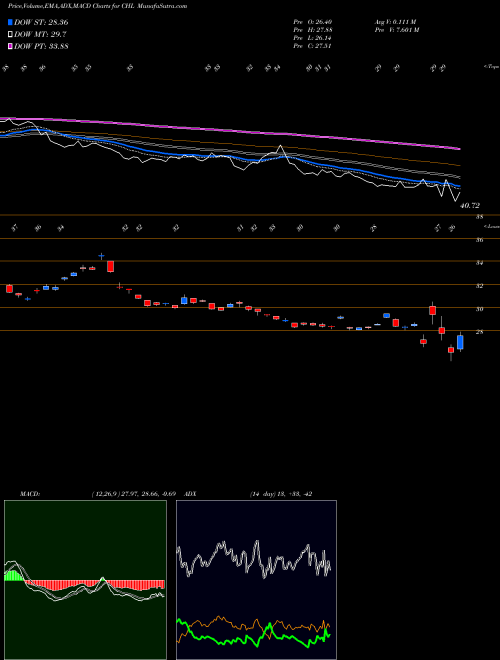The image size is (500, 660).
Task: Click the 'MACD:' indicator label
Action: (x=29, y=494)
